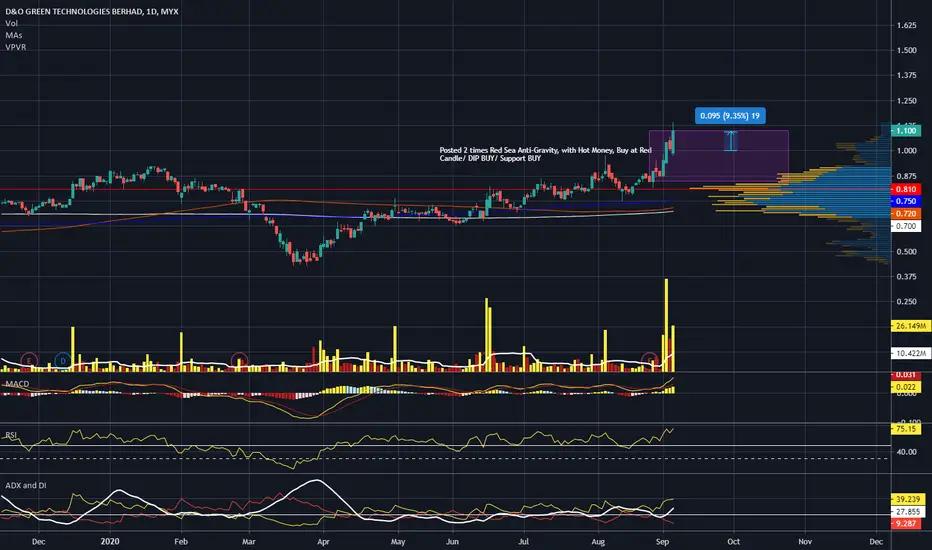Click the tallest yellow volume bar in September
This screenshot has width=932, height=550.
[x=666, y=325]
